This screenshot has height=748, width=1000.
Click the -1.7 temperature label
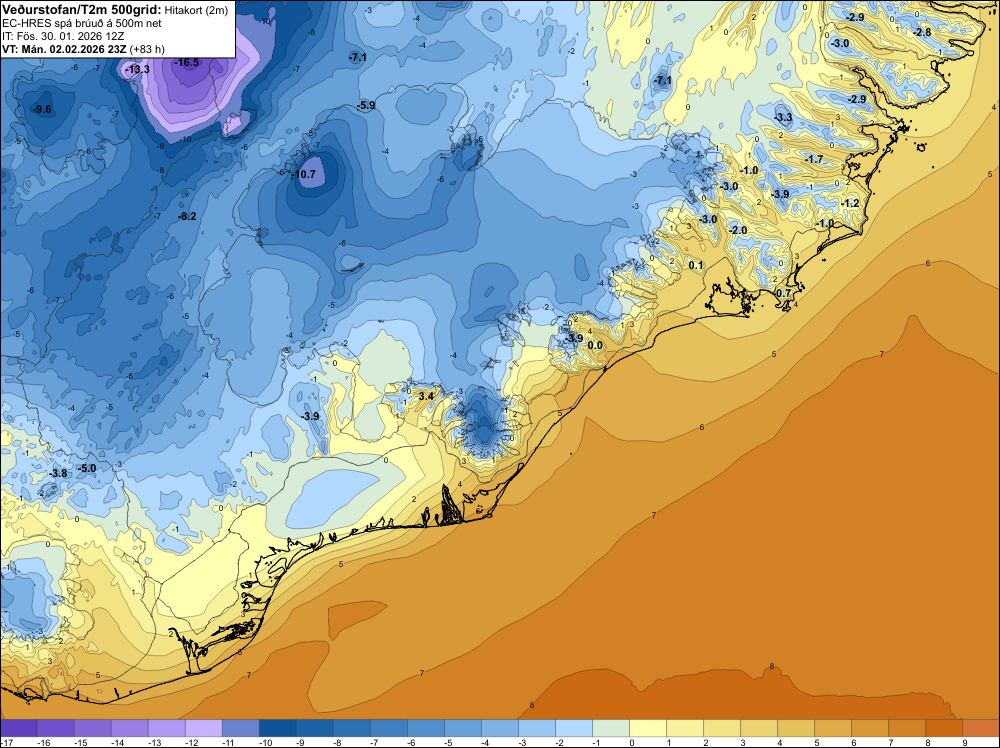coord(814,159)
